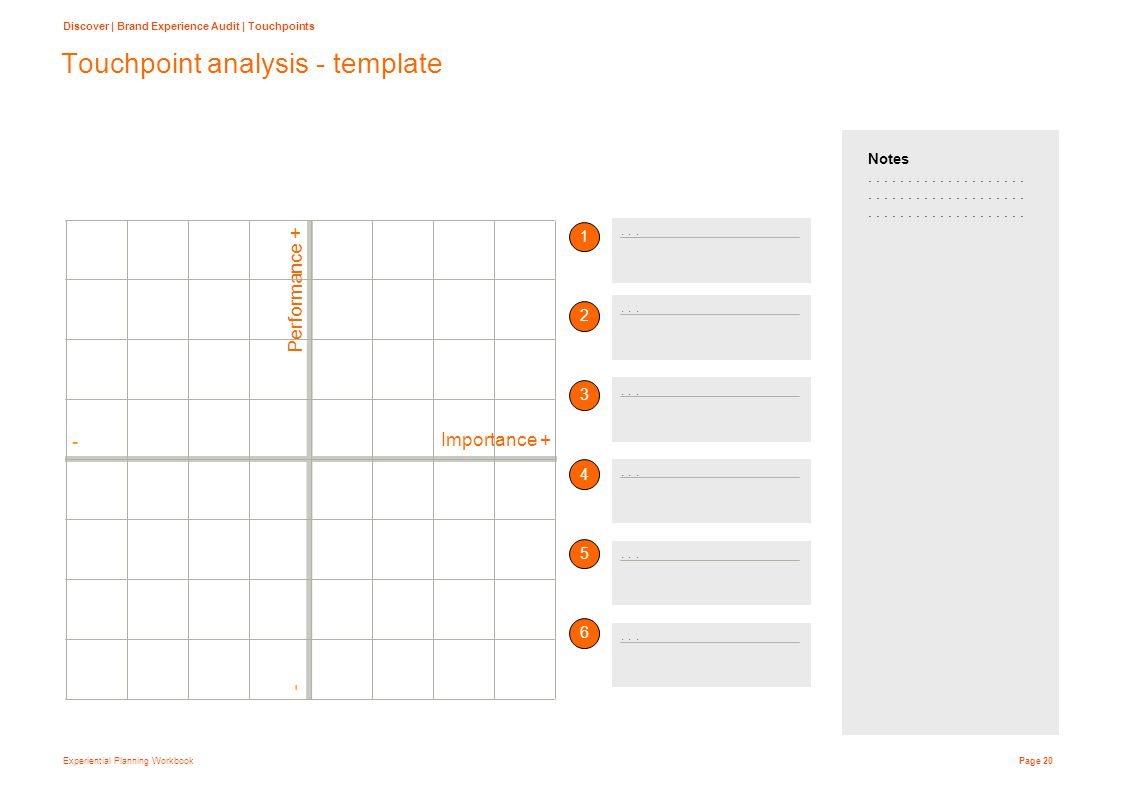Click the Experiential Planning Workbook footer text

coord(128,761)
